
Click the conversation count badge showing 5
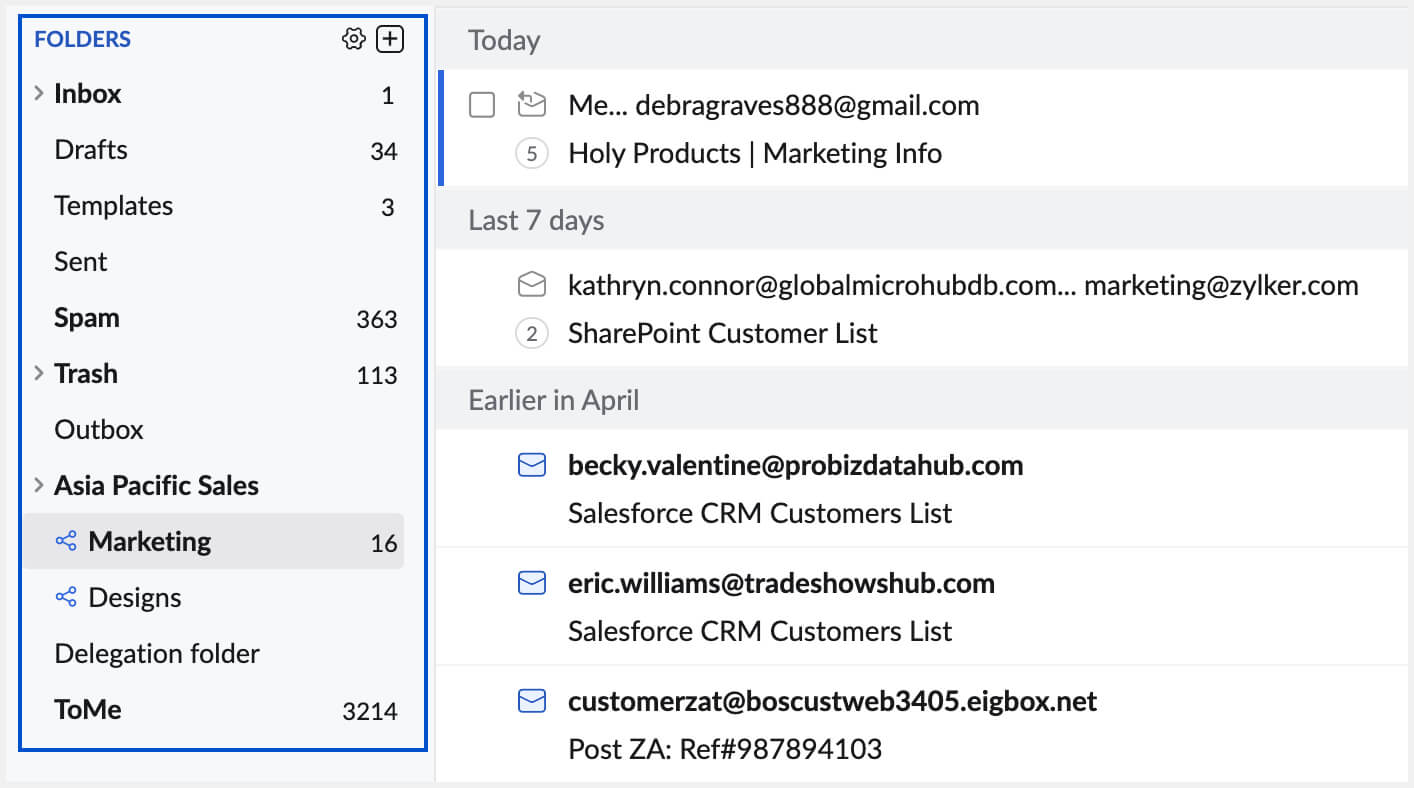531,153
